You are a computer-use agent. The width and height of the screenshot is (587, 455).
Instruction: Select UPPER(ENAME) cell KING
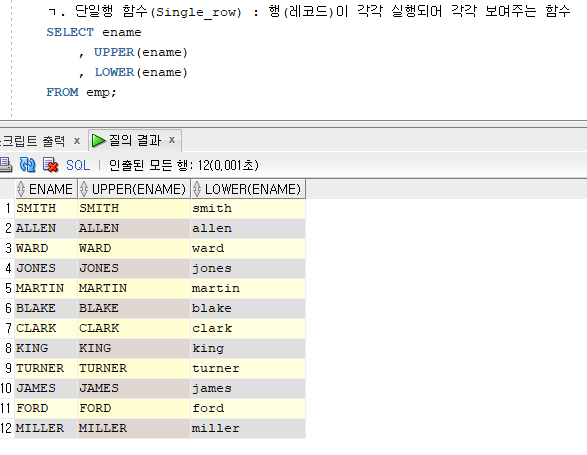click(x=134, y=348)
